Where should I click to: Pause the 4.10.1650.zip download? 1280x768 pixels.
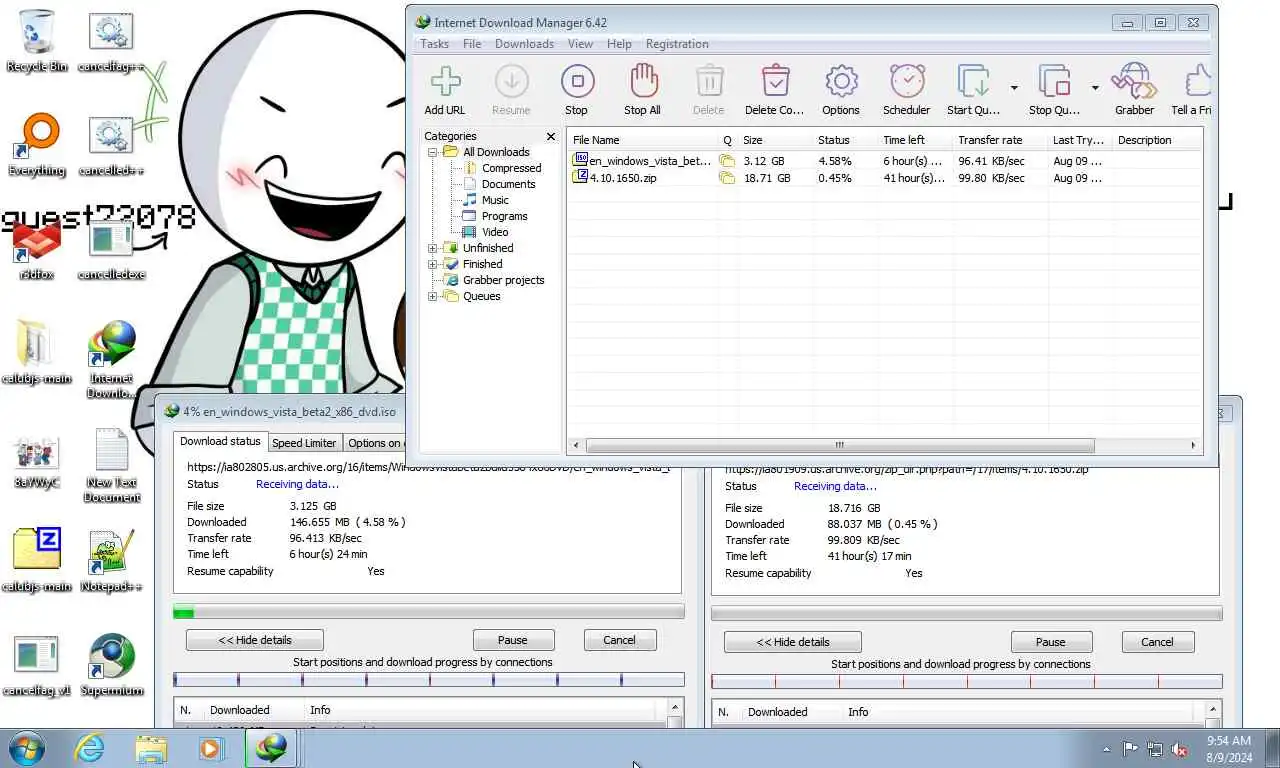coord(1051,642)
